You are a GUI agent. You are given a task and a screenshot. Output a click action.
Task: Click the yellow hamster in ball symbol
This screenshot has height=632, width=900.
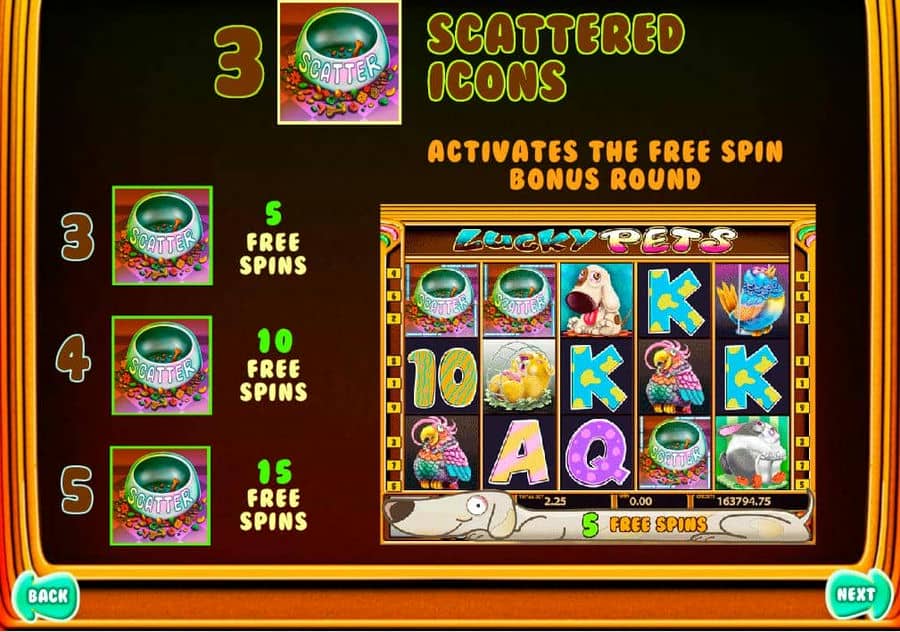519,377
